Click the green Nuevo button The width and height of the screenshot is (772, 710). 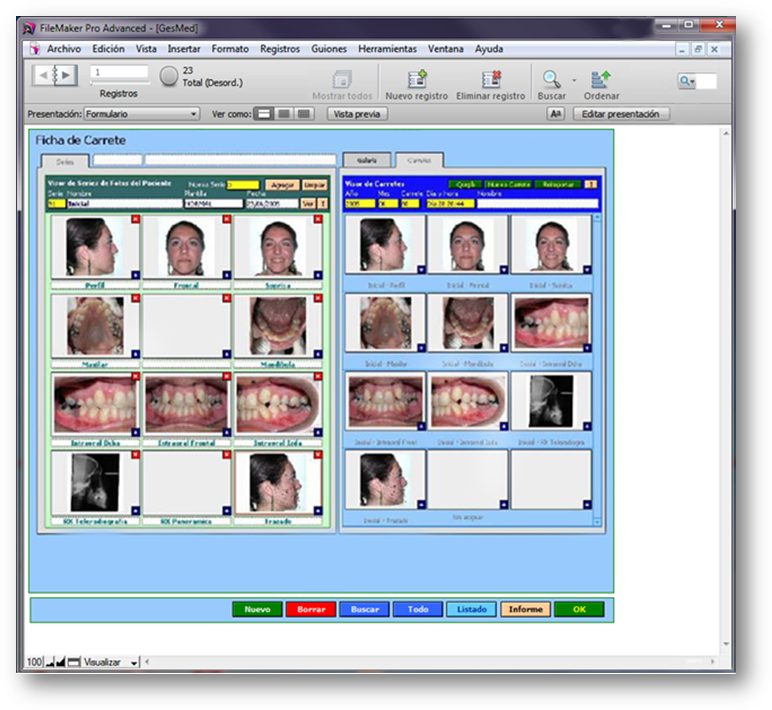pyautogui.click(x=257, y=609)
